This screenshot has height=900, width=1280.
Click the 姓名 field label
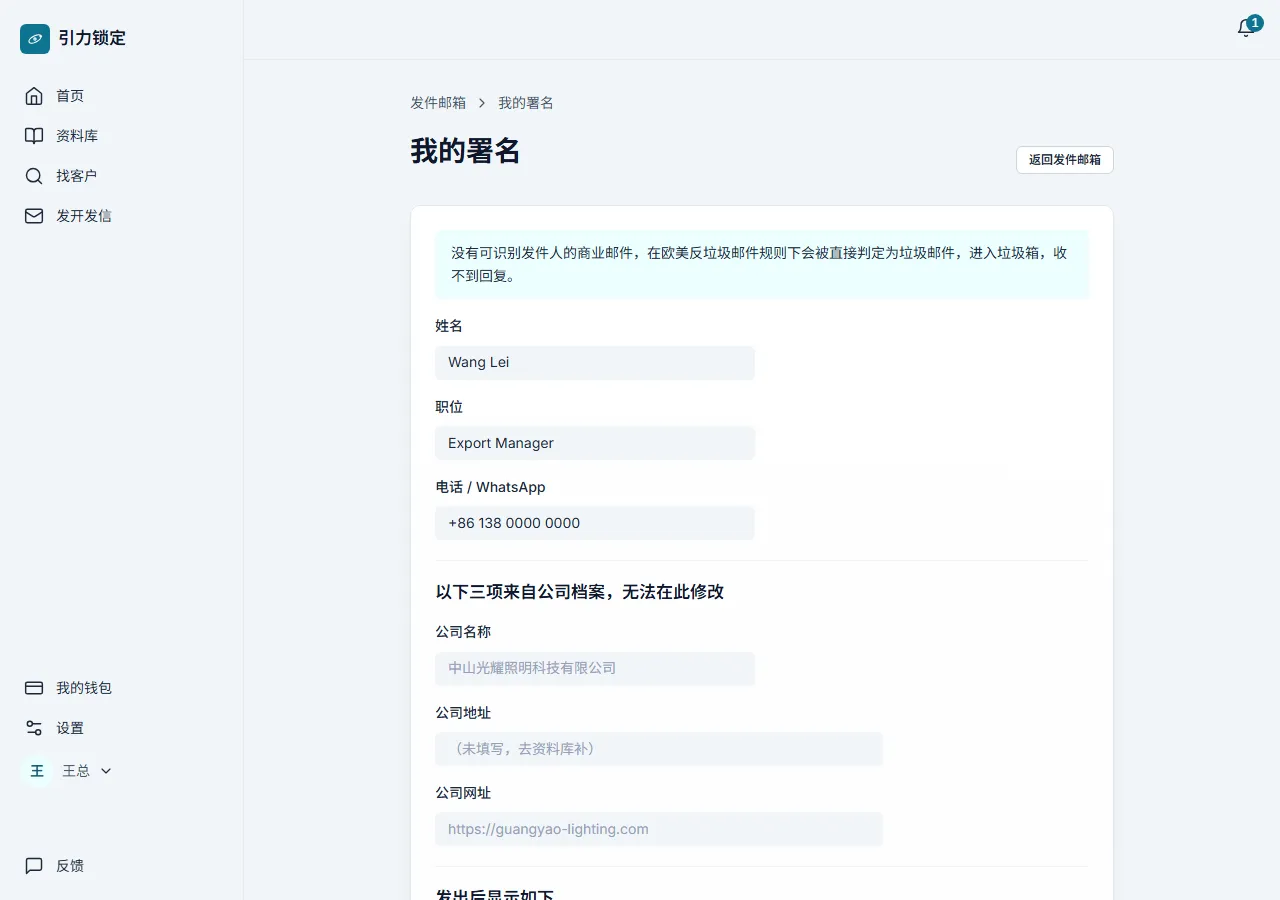(x=449, y=326)
